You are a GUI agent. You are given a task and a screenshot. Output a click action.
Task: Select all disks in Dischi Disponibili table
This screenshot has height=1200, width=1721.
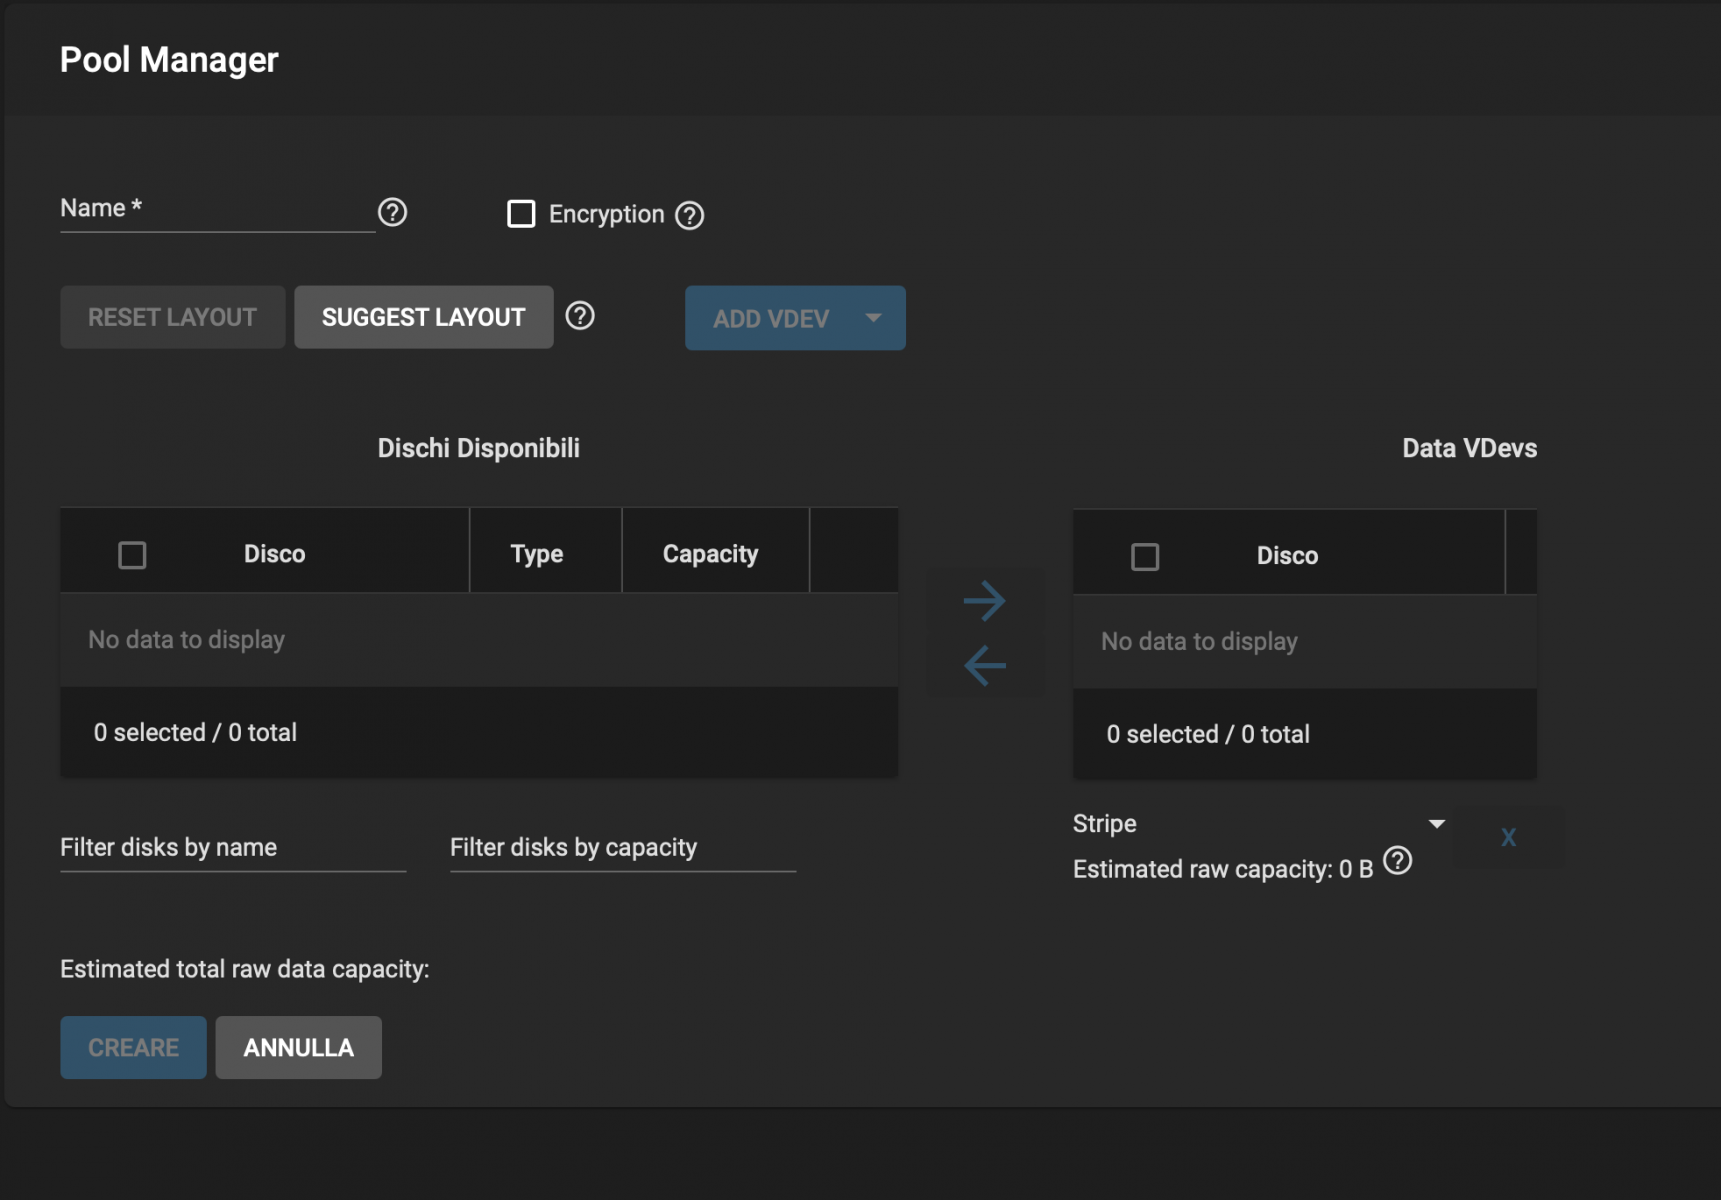(132, 555)
